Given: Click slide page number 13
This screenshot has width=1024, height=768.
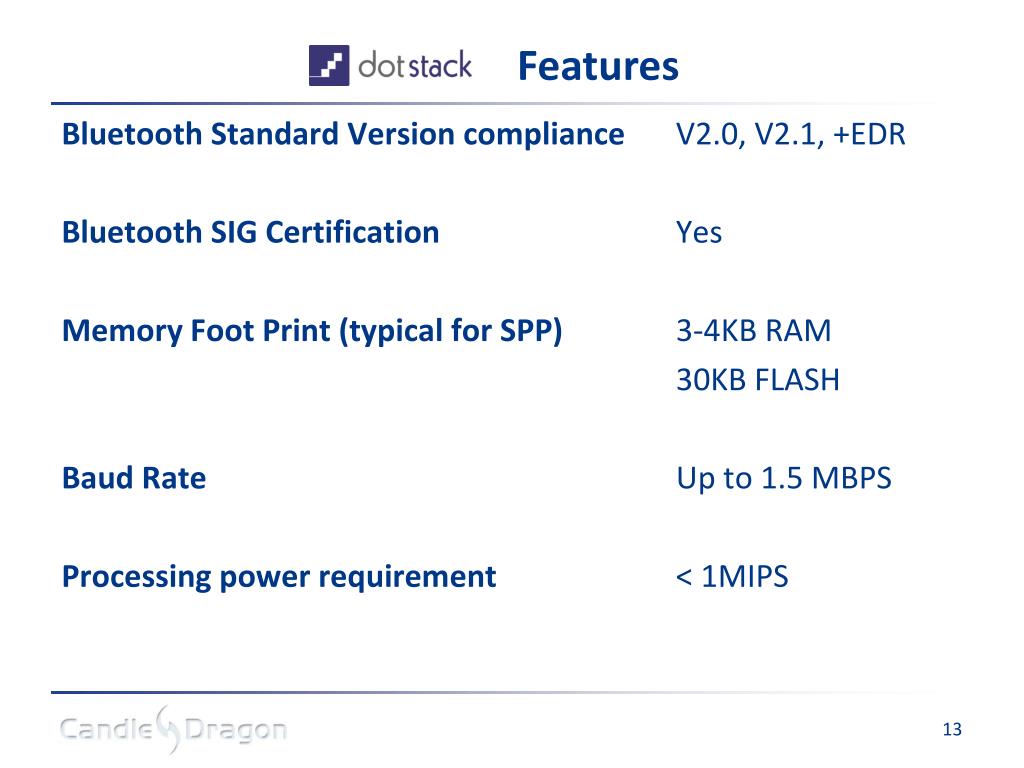Looking at the screenshot, I should (952, 729).
